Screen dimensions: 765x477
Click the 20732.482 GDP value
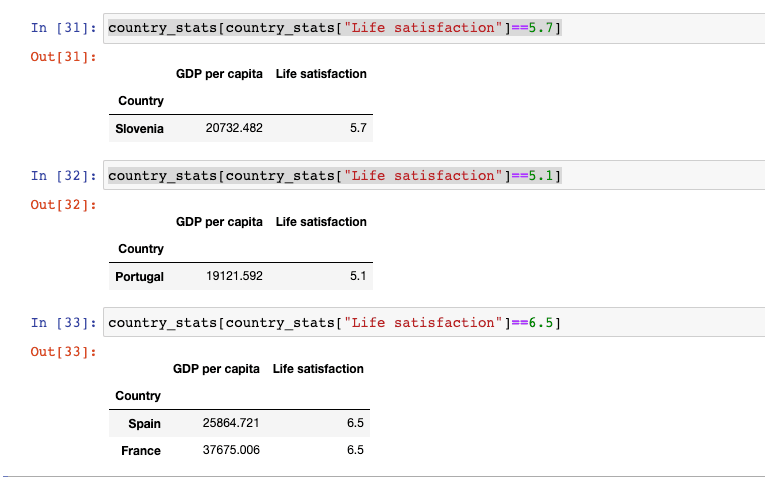(234, 129)
